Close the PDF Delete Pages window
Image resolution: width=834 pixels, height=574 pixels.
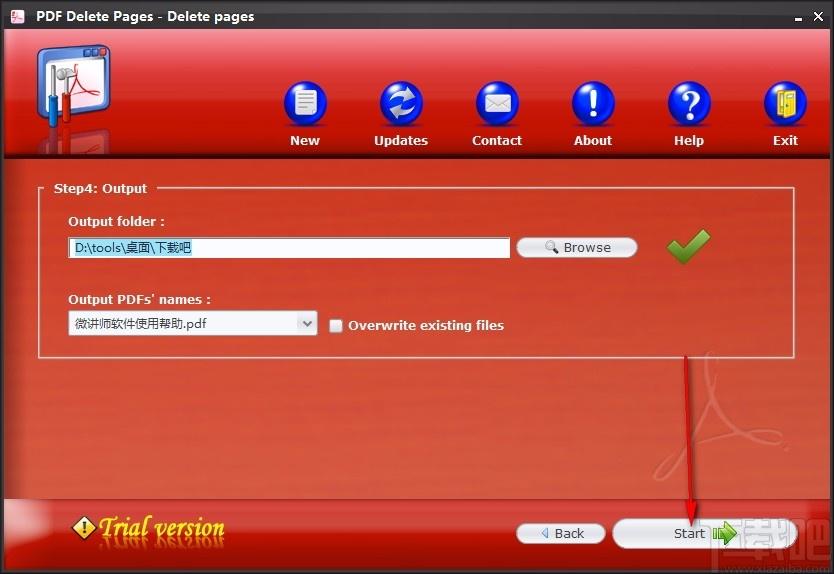pyautogui.click(x=816, y=17)
